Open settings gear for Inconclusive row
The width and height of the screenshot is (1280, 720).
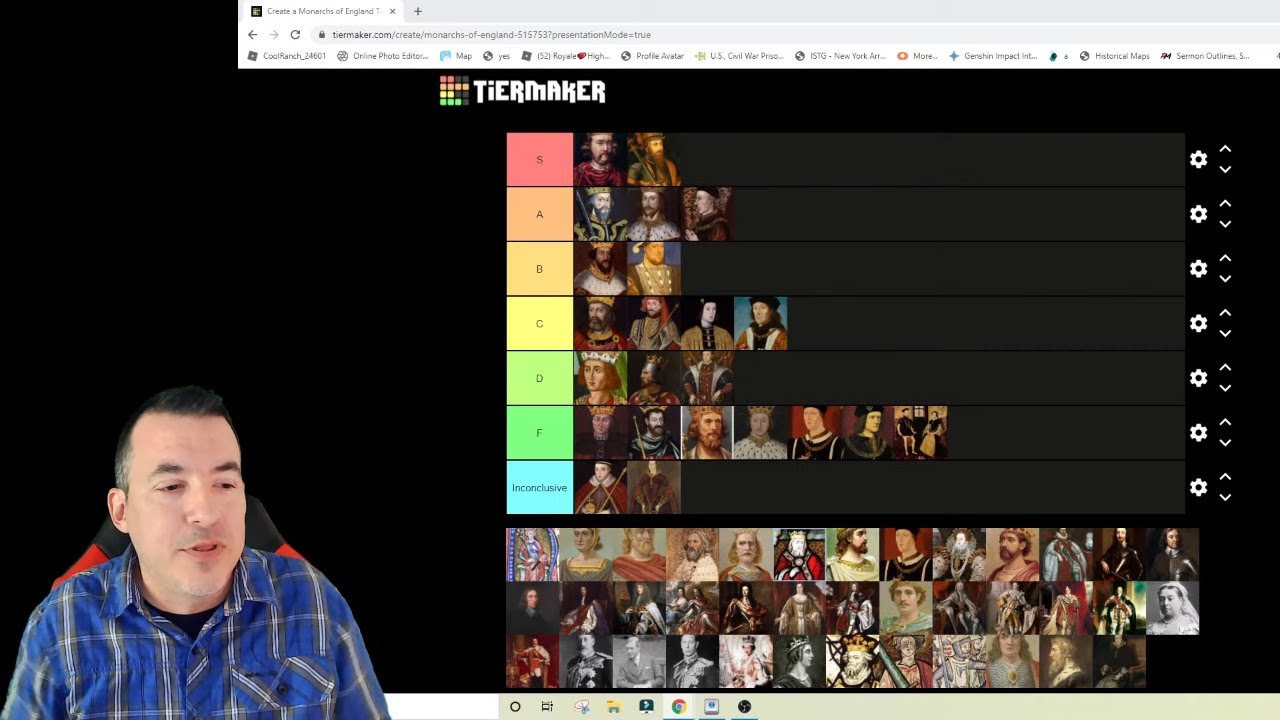pos(1198,487)
